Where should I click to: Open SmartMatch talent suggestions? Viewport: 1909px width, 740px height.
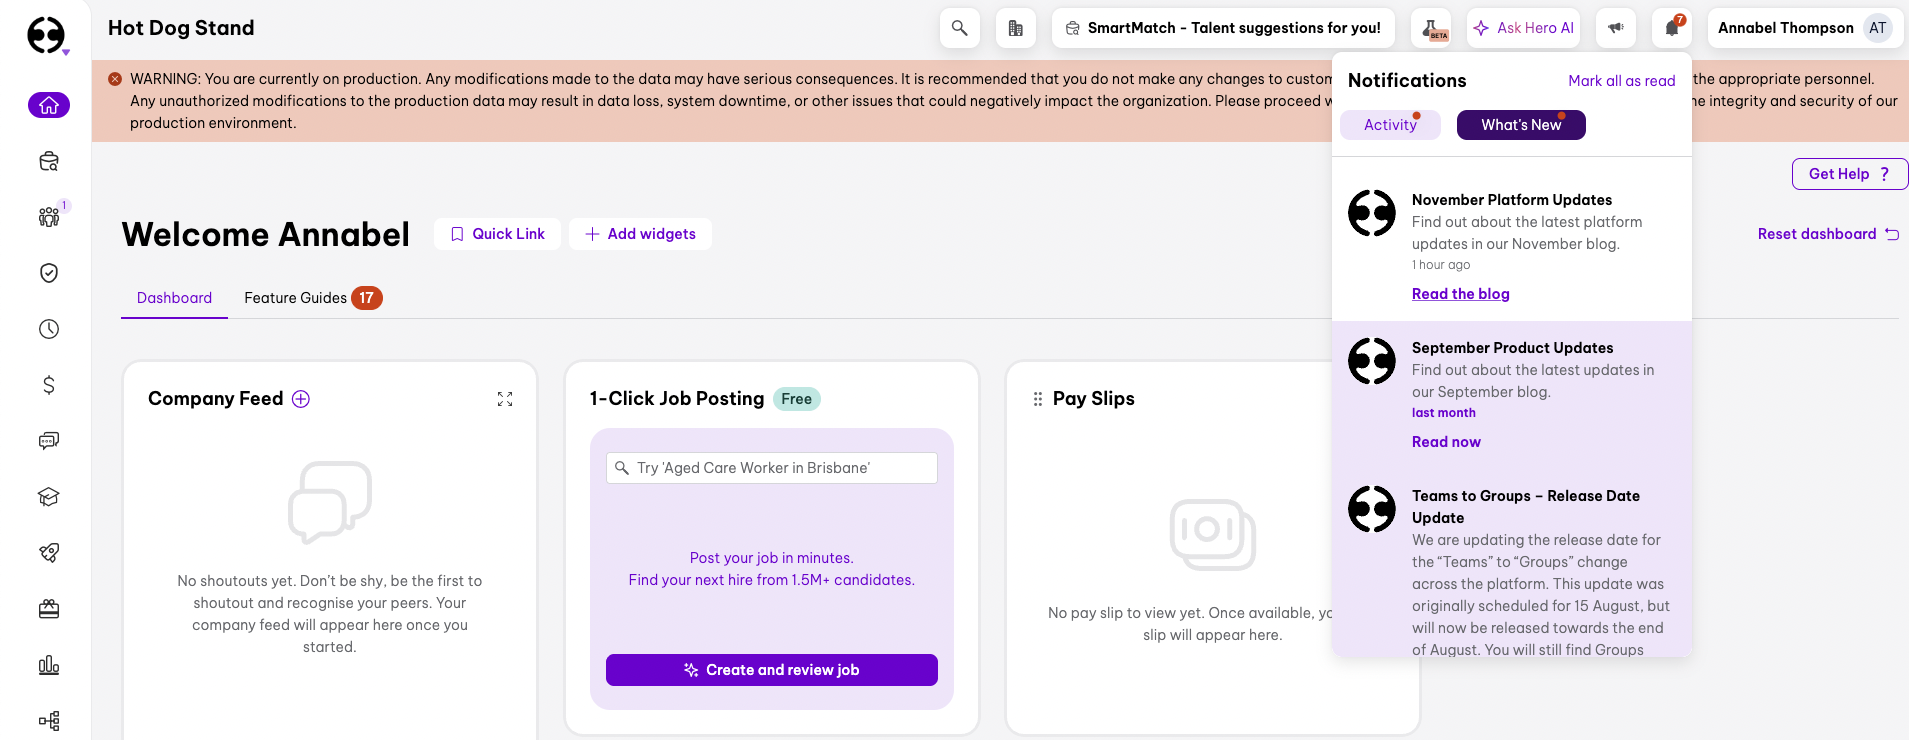pos(1223,28)
